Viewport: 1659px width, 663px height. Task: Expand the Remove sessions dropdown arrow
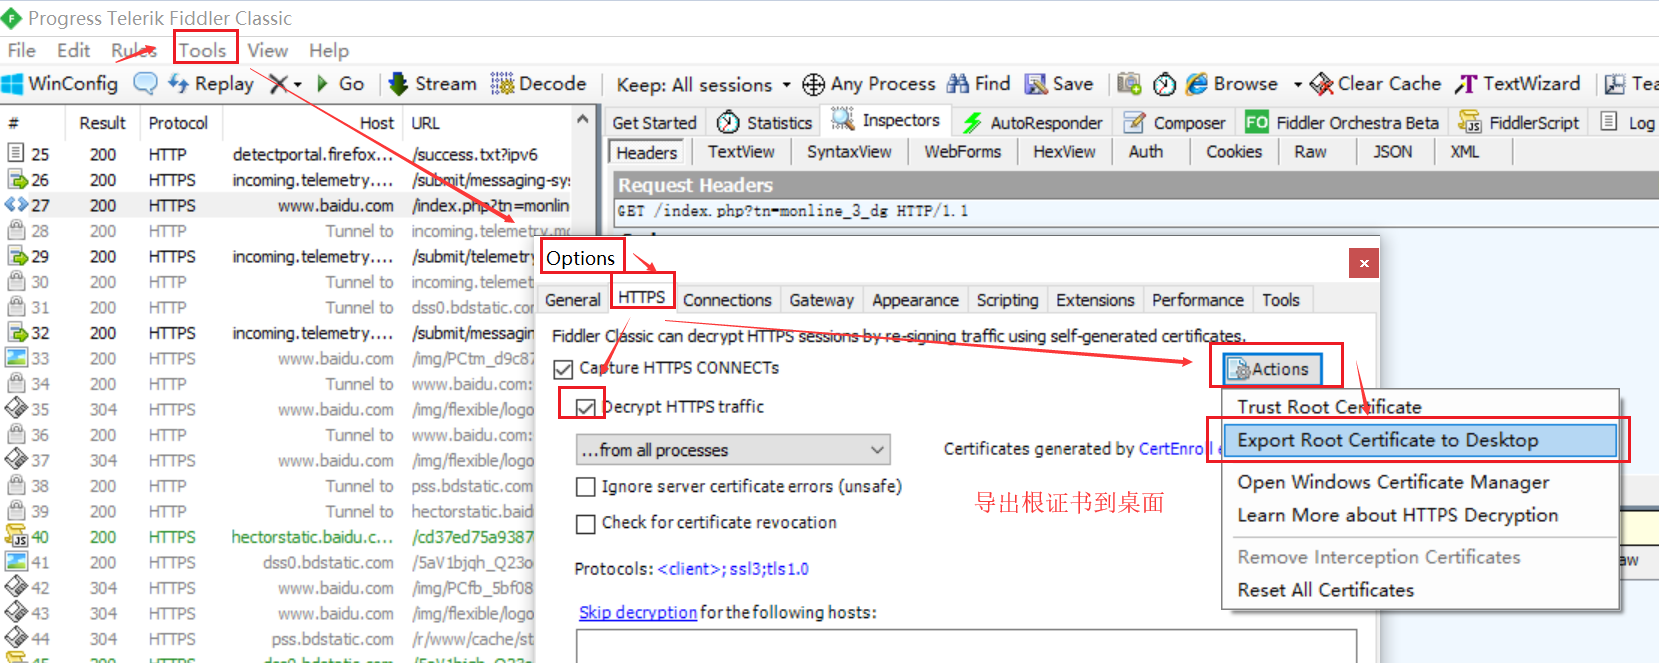[x=298, y=84]
